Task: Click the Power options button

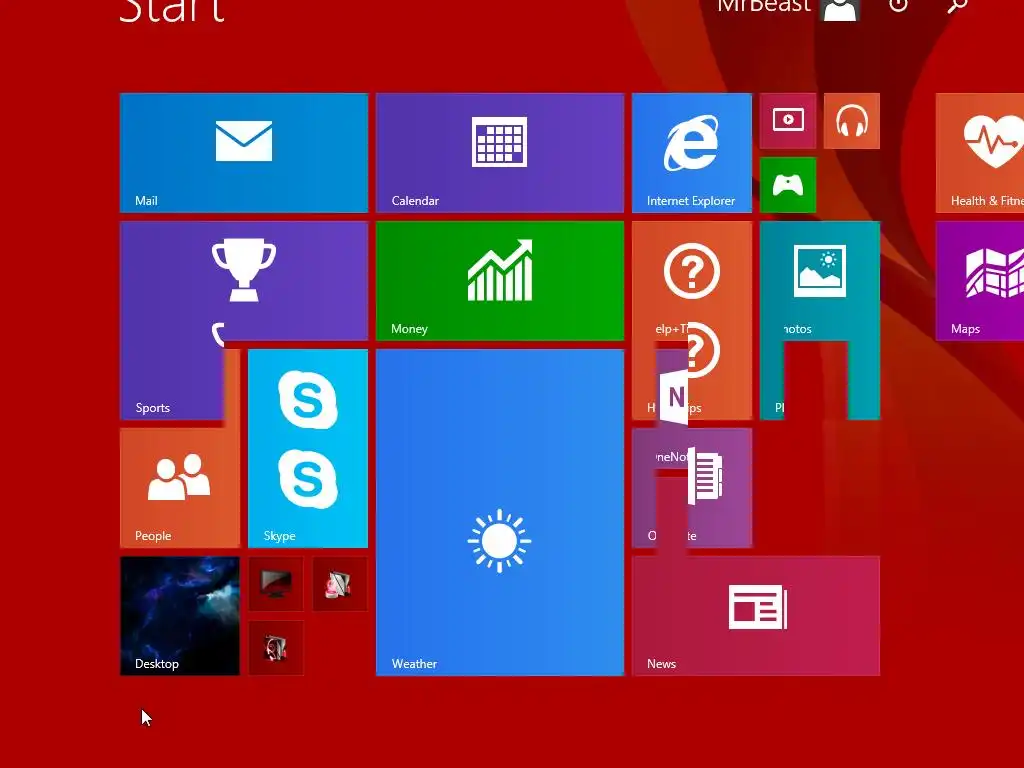Action: click(899, 5)
